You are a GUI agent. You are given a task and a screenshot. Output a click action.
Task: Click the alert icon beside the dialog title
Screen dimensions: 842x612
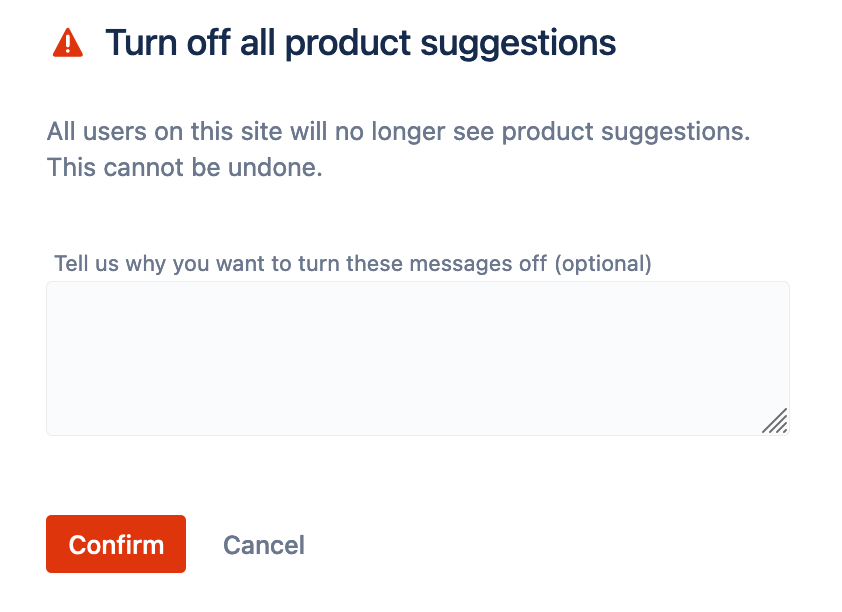(x=68, y=42)
